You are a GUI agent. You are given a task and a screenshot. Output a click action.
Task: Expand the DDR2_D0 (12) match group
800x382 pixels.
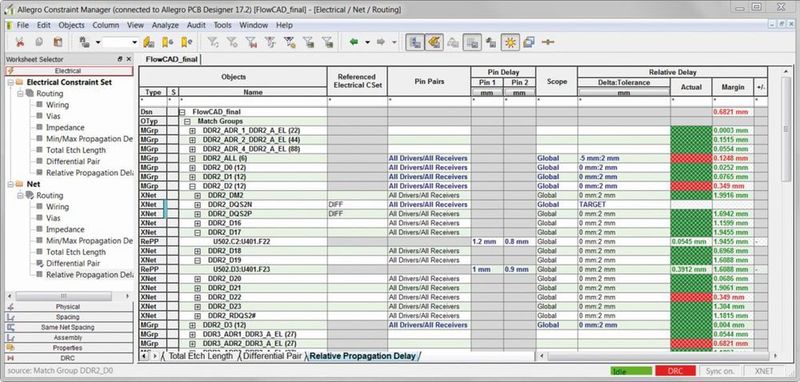(x=192, y=167)
